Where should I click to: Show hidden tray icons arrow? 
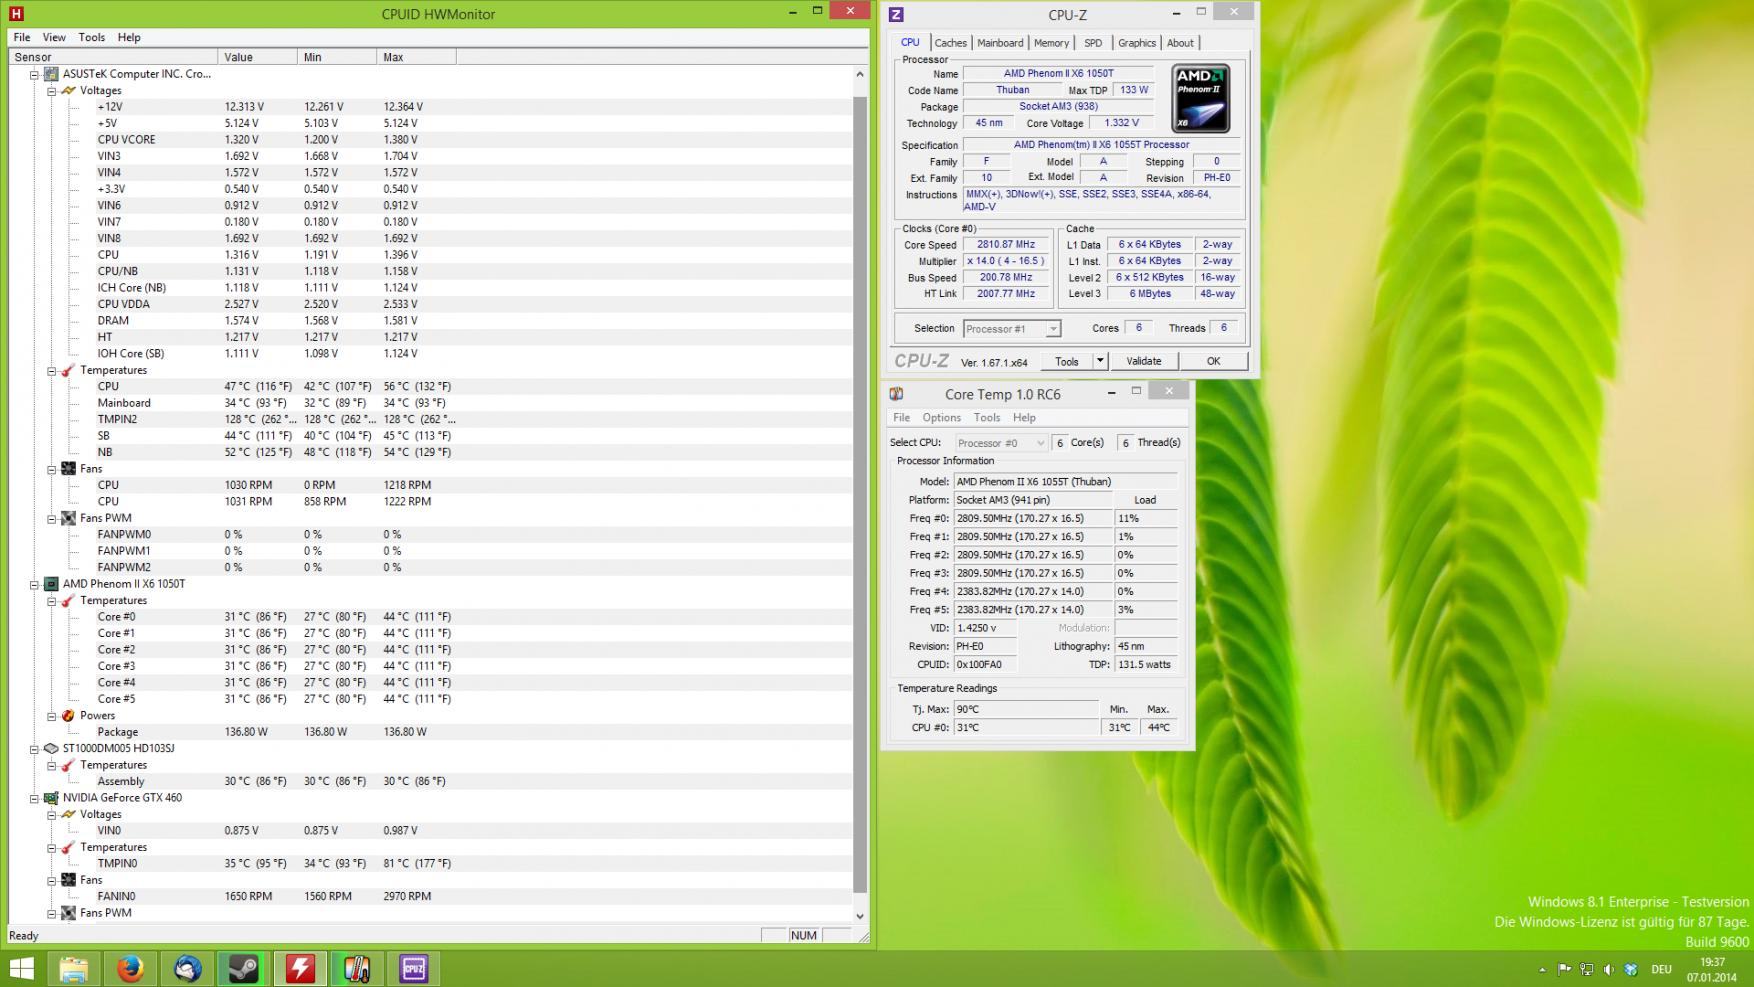tap(1541, 970)
